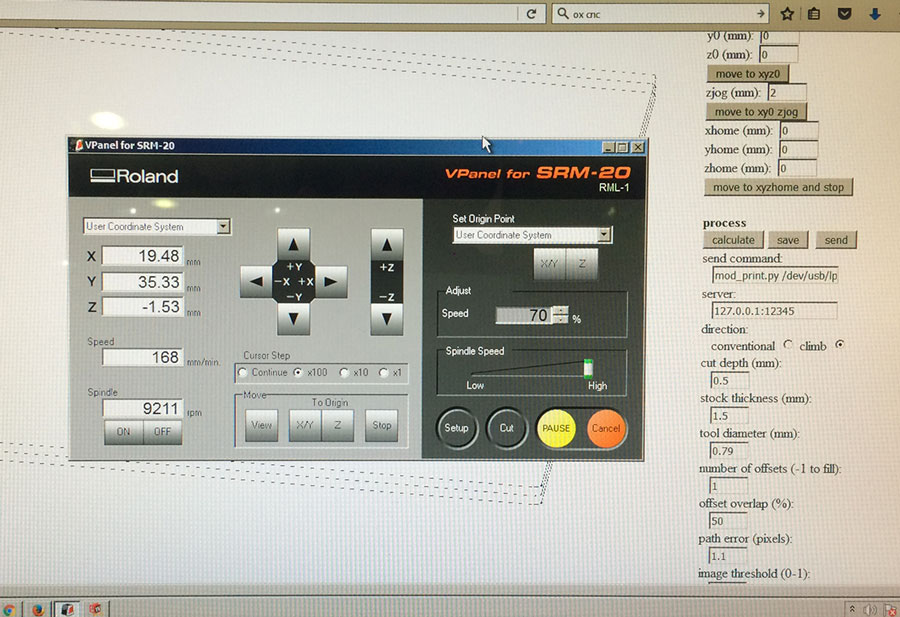This screenshot has width=900, height=617.
Task: Maximize the VPanel for SRM-20 window
Action: point(623,148)
